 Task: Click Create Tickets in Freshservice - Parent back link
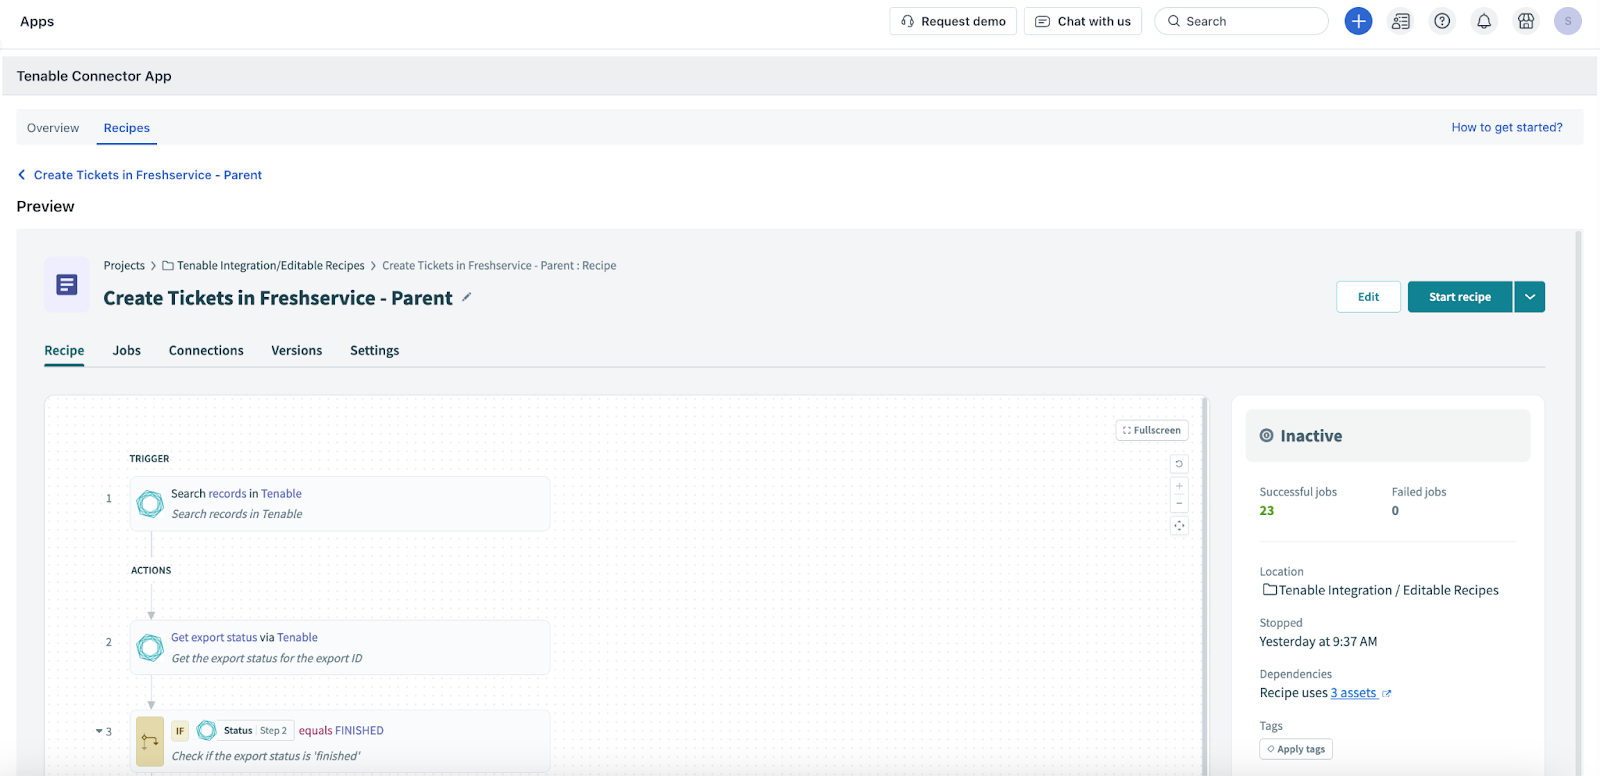click(148, 175)
